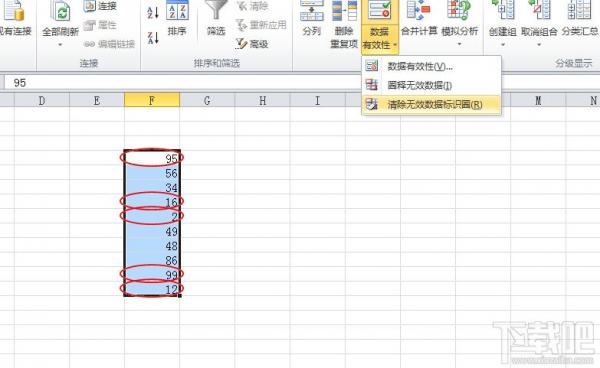Click the 连接 (Connections) button
This screenshot has height=368, width=600.
pos(100,6)
